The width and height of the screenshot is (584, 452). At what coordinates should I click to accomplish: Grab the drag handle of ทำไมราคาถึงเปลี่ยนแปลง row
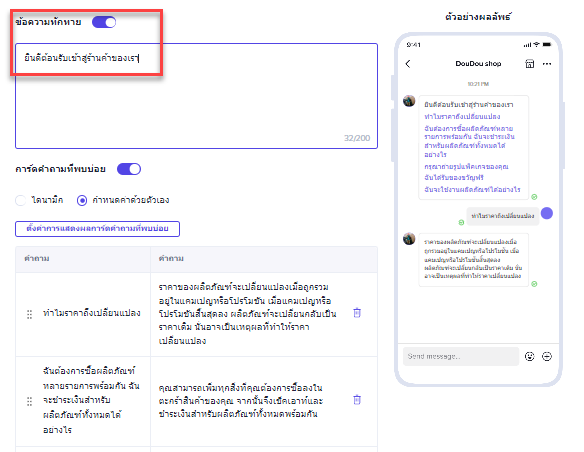tap(29, 314)
